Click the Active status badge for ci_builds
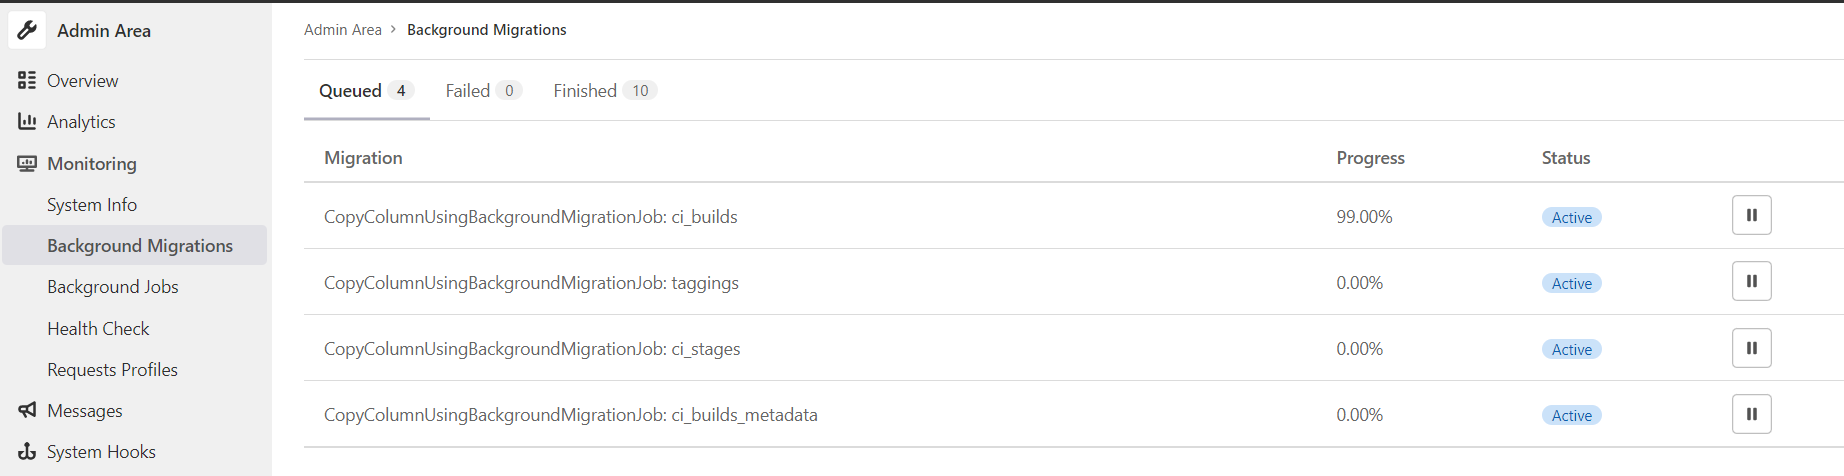Screen dimensions: 1844x476 pyautogui.click(x=1571, y=217)
